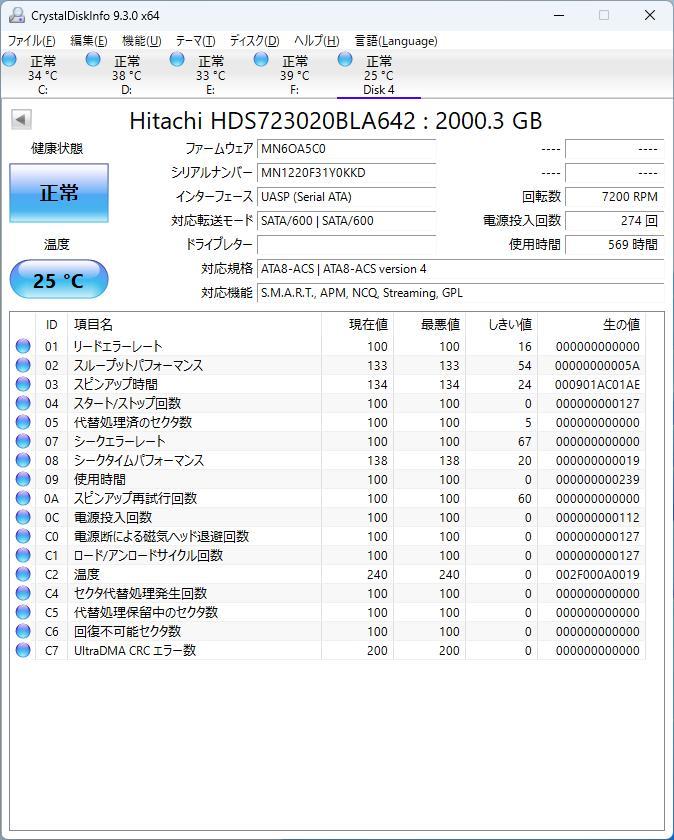Image resolution: width=674 pixels, height=840 pixels.
Task: Click the previous disk arrow button
Action: [x=21, y=119]
